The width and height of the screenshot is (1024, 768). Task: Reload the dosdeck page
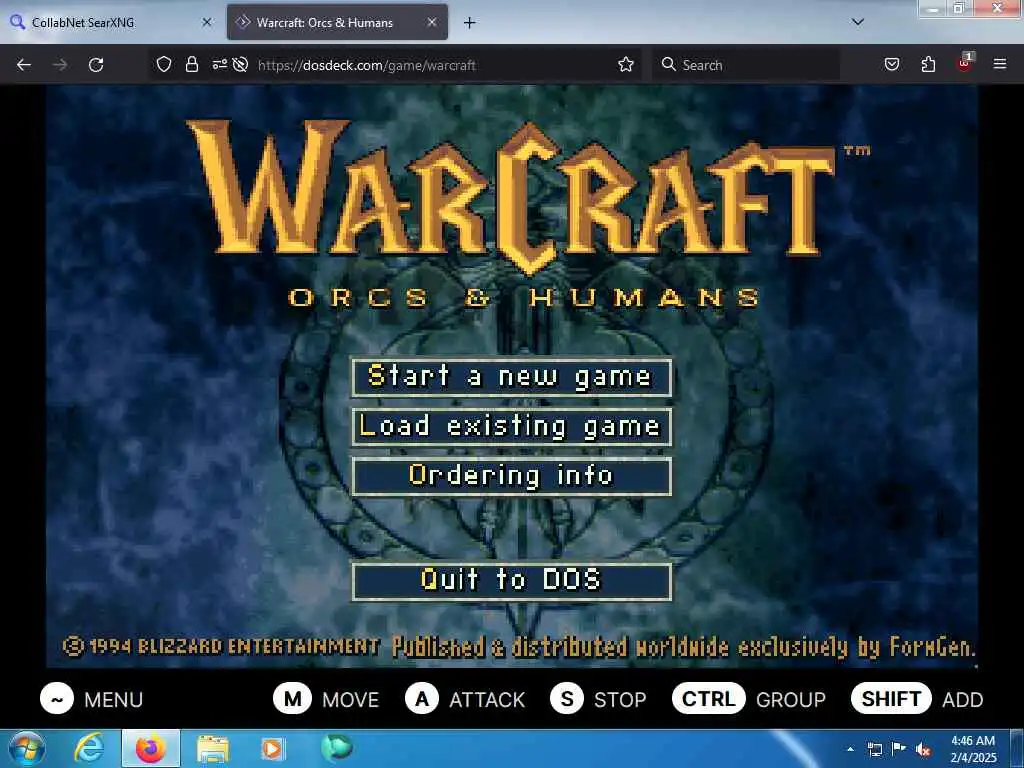point(96,65)
